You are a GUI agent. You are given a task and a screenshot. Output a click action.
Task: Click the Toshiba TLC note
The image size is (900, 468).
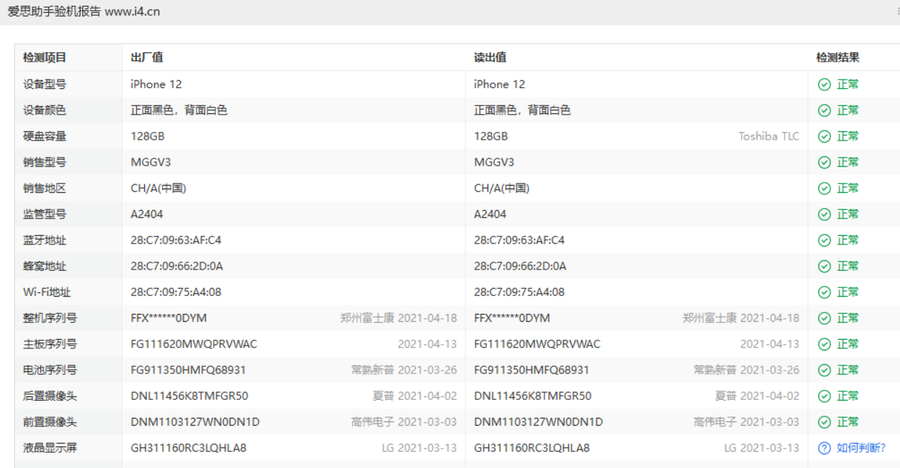pyautogui.click(x=769, y=137)
